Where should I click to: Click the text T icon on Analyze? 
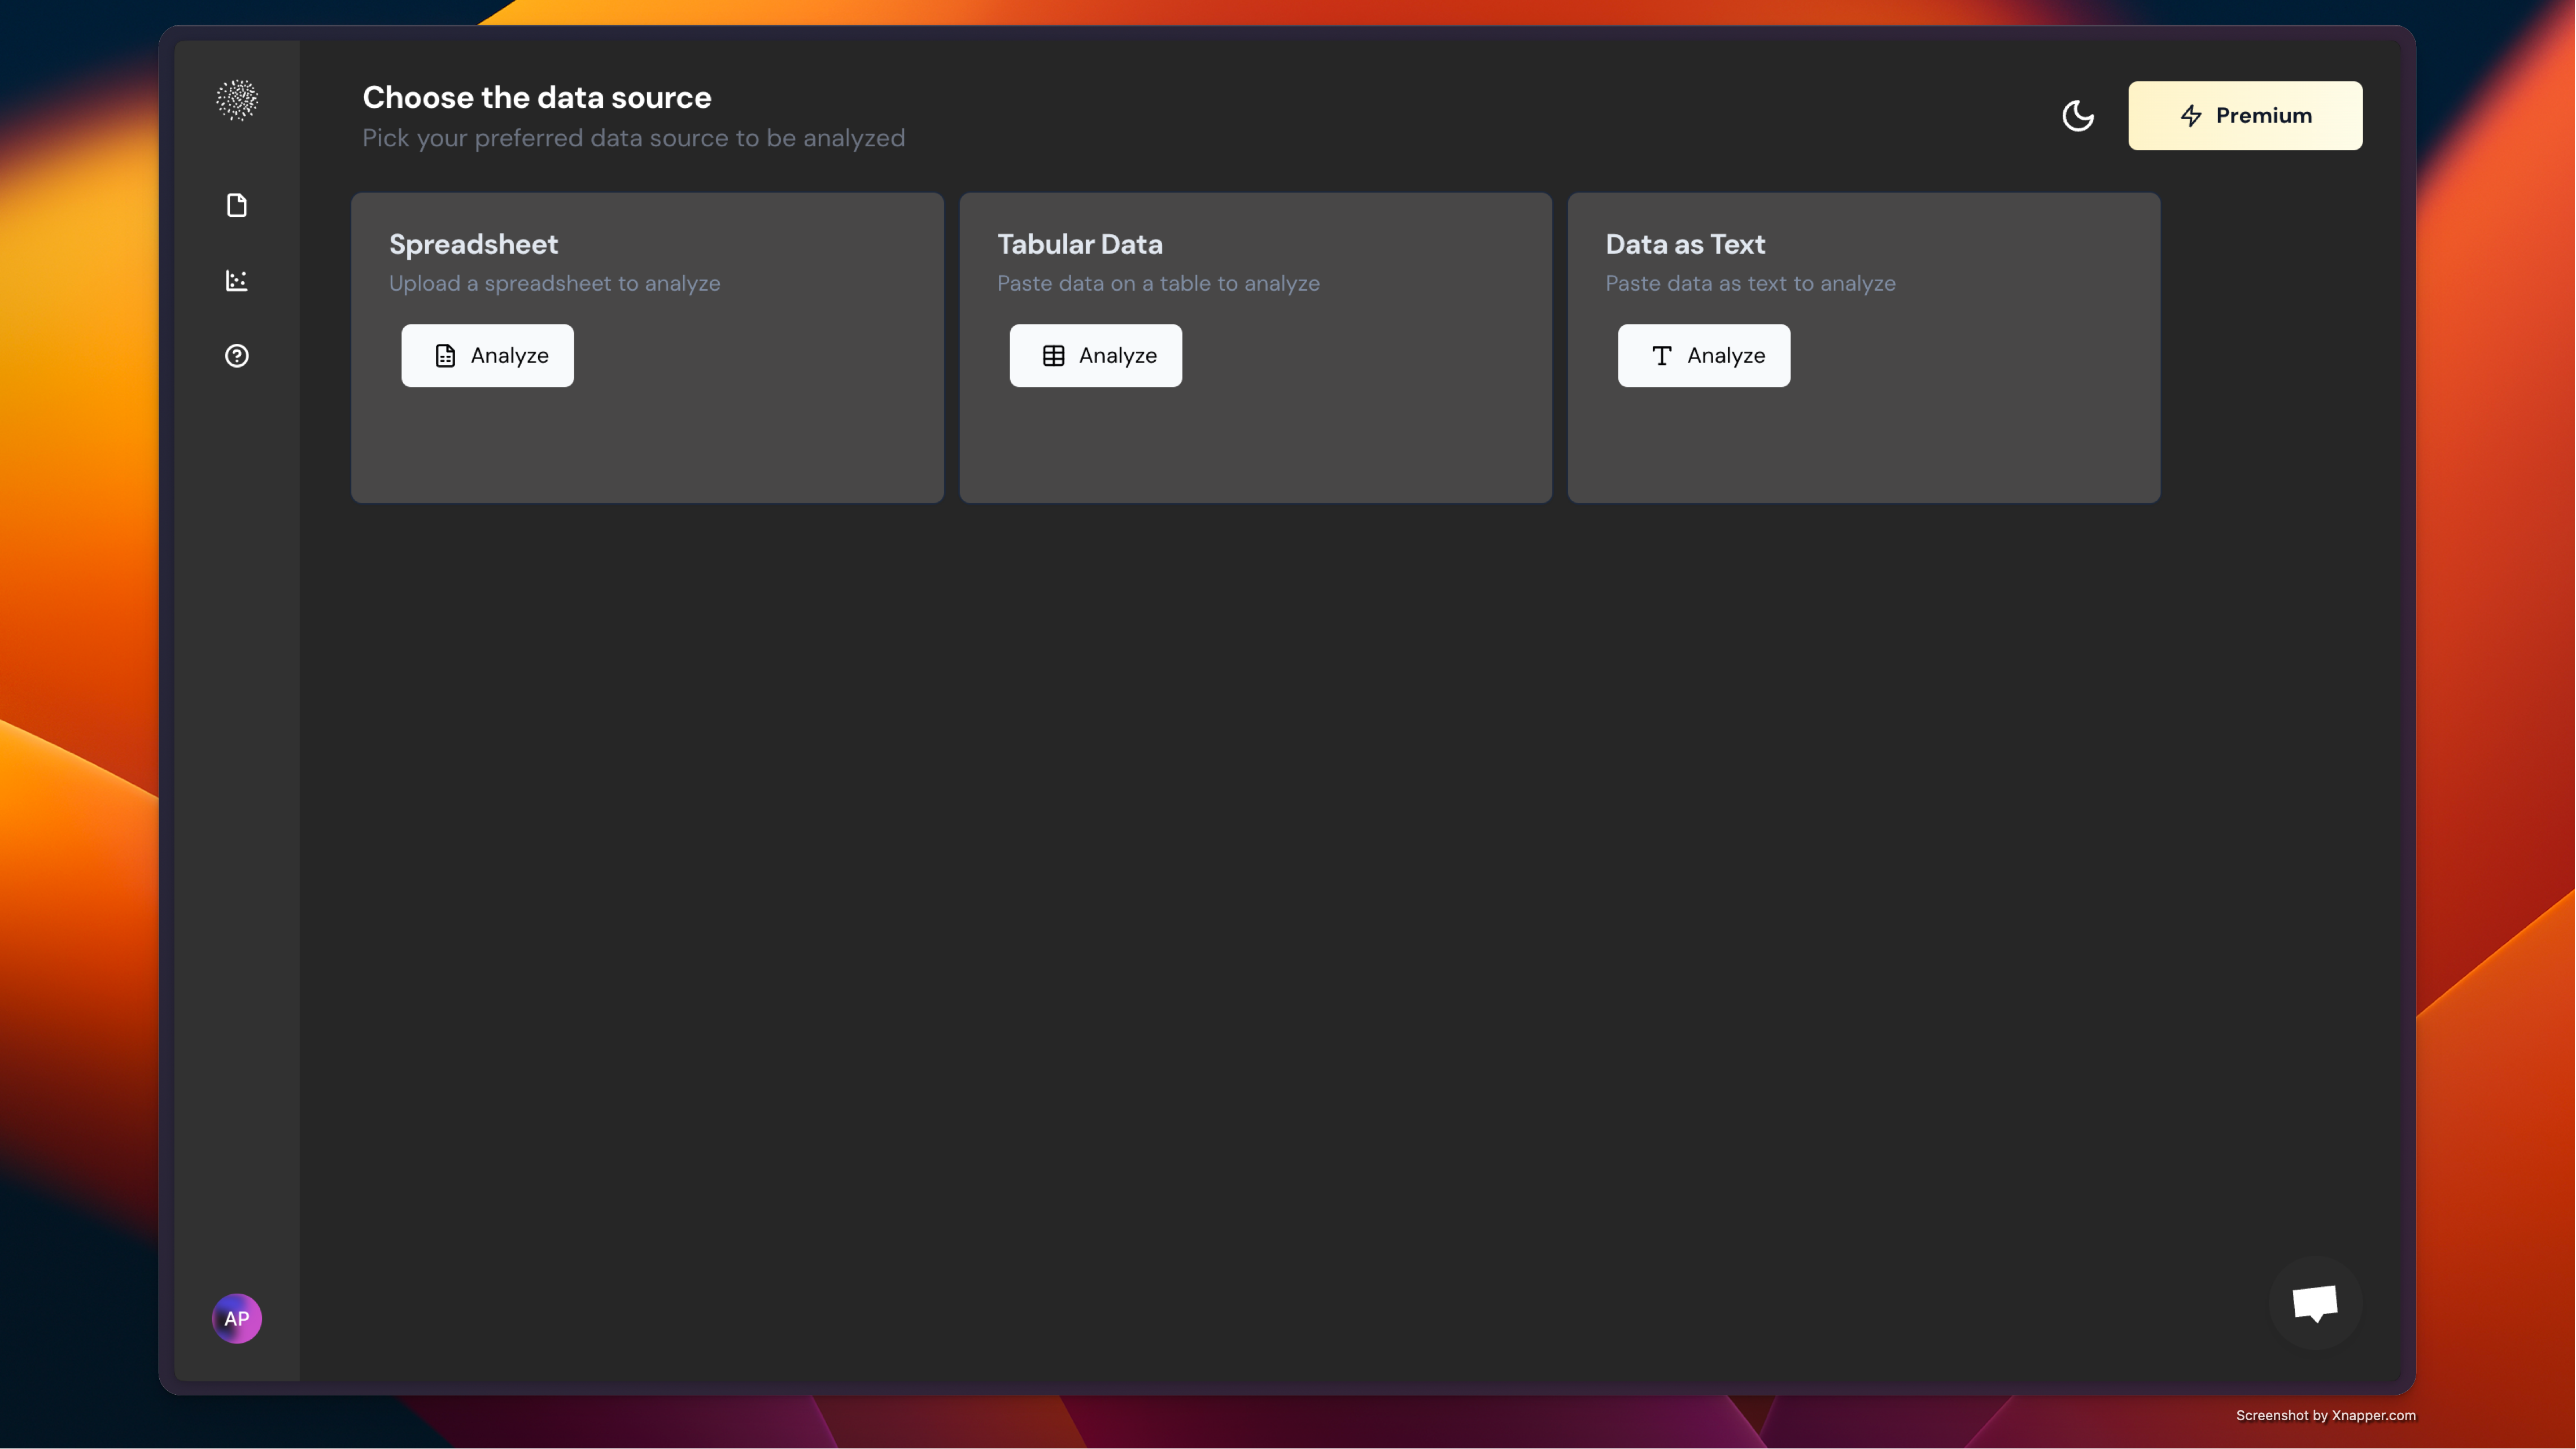coord(1661,356)
